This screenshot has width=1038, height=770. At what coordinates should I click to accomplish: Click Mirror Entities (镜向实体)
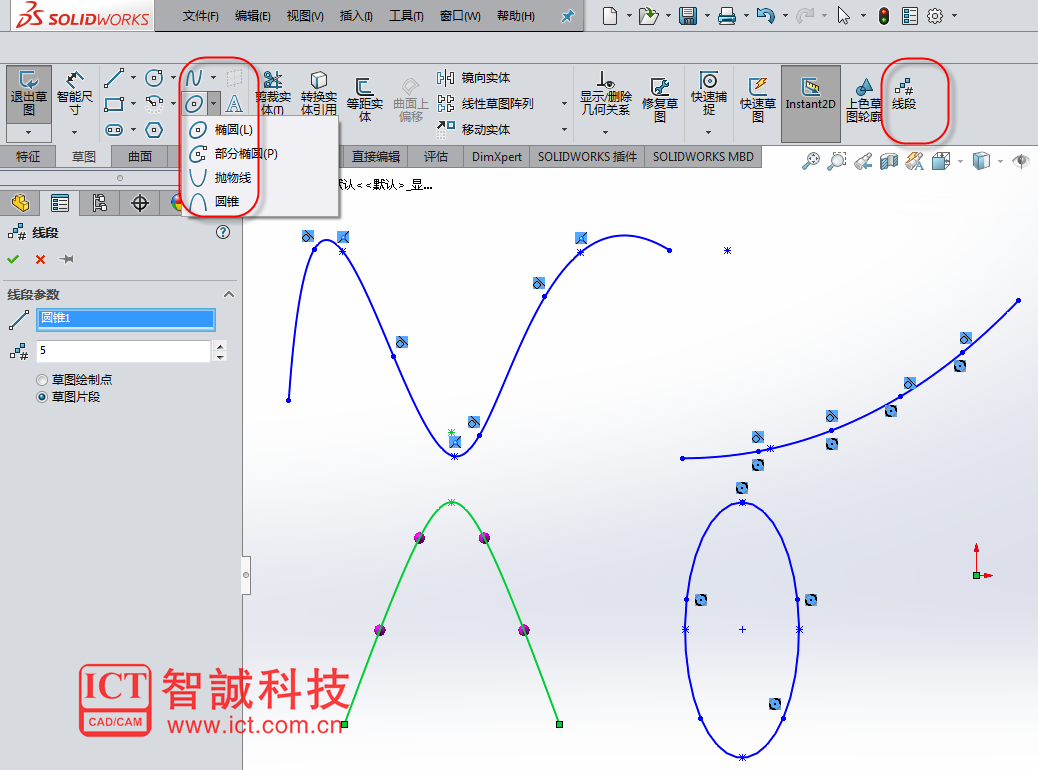473,78
